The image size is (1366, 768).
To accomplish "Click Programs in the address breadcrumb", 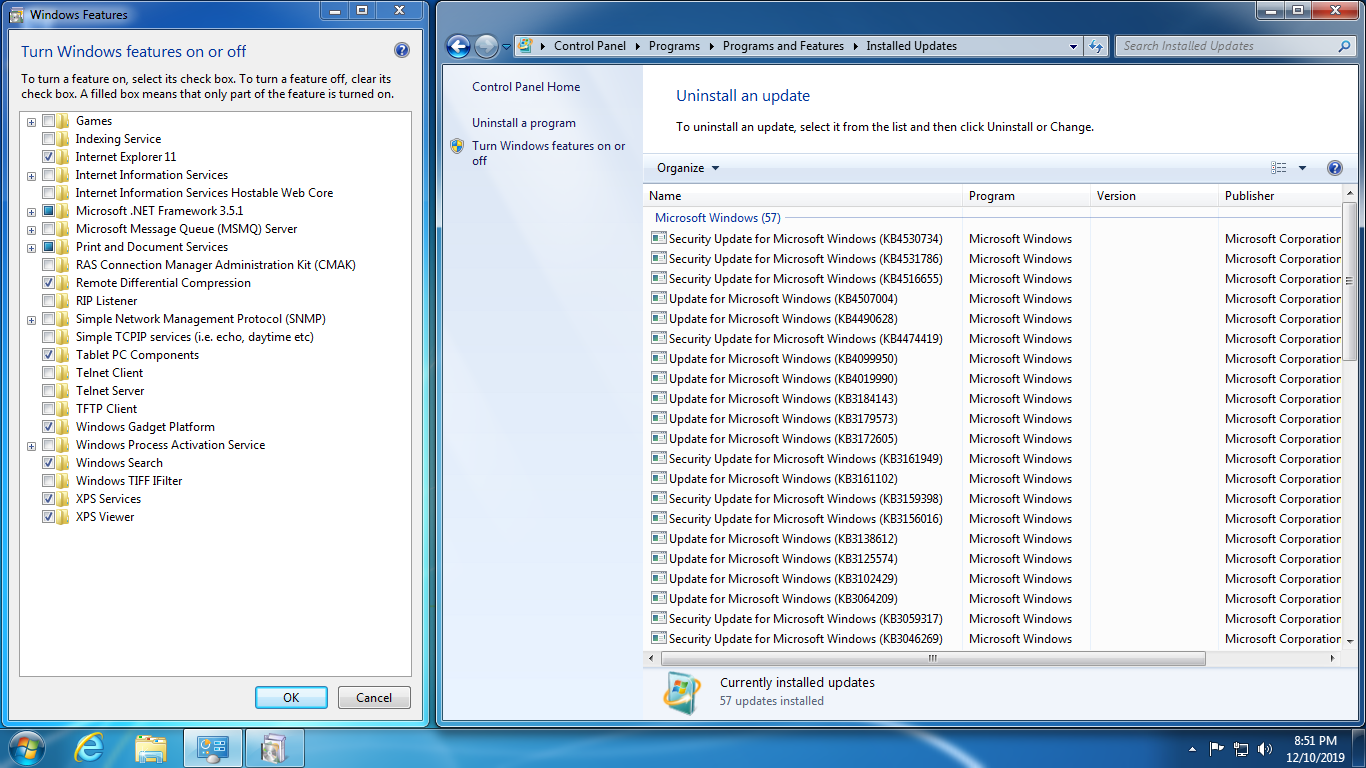I will tap(674, 46).
